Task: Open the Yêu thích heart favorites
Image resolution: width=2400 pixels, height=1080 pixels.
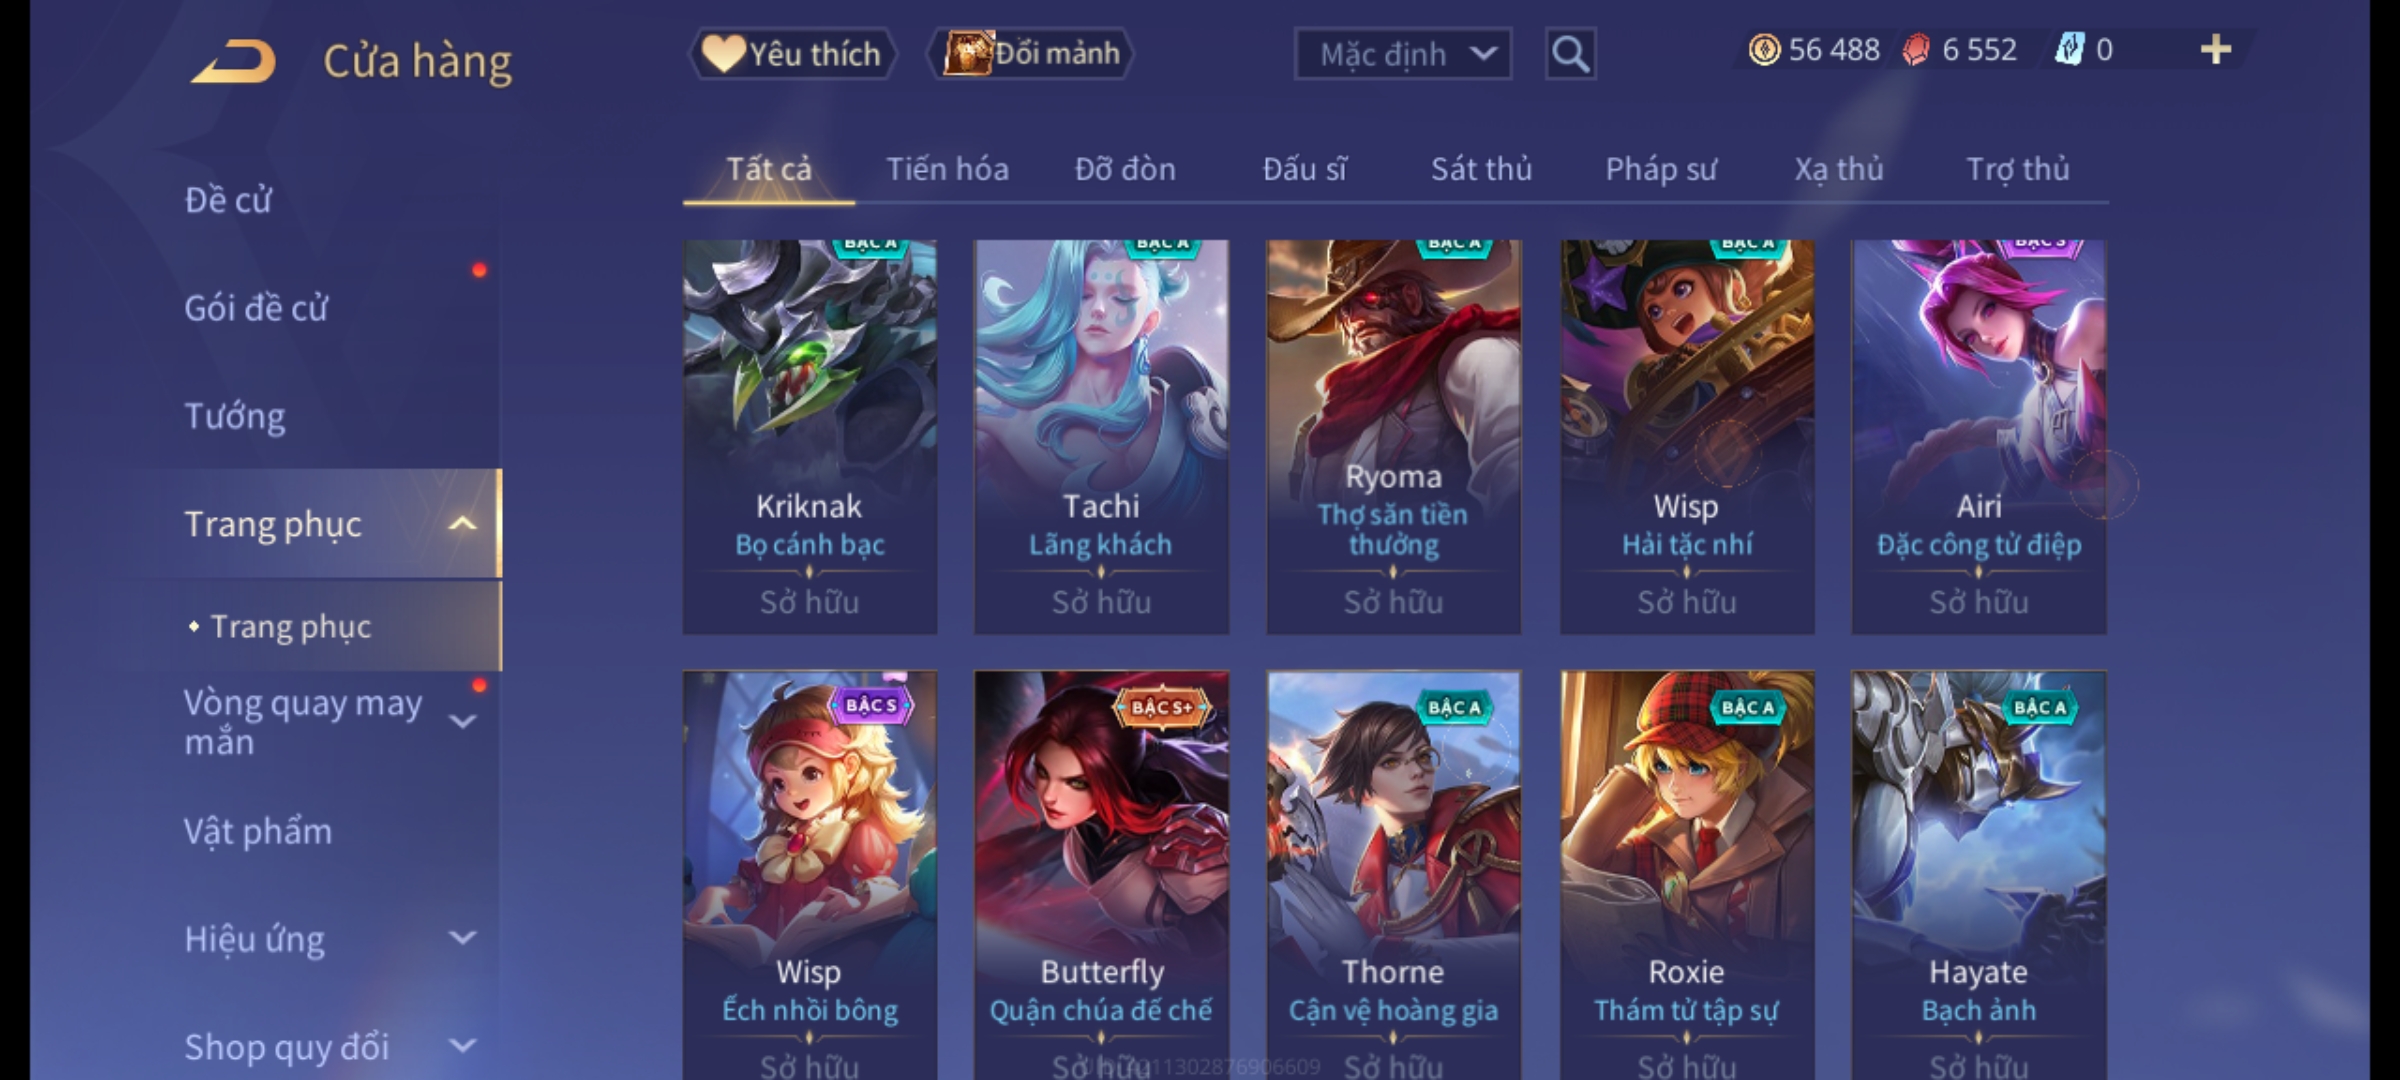Action: (x=722, y=53)
